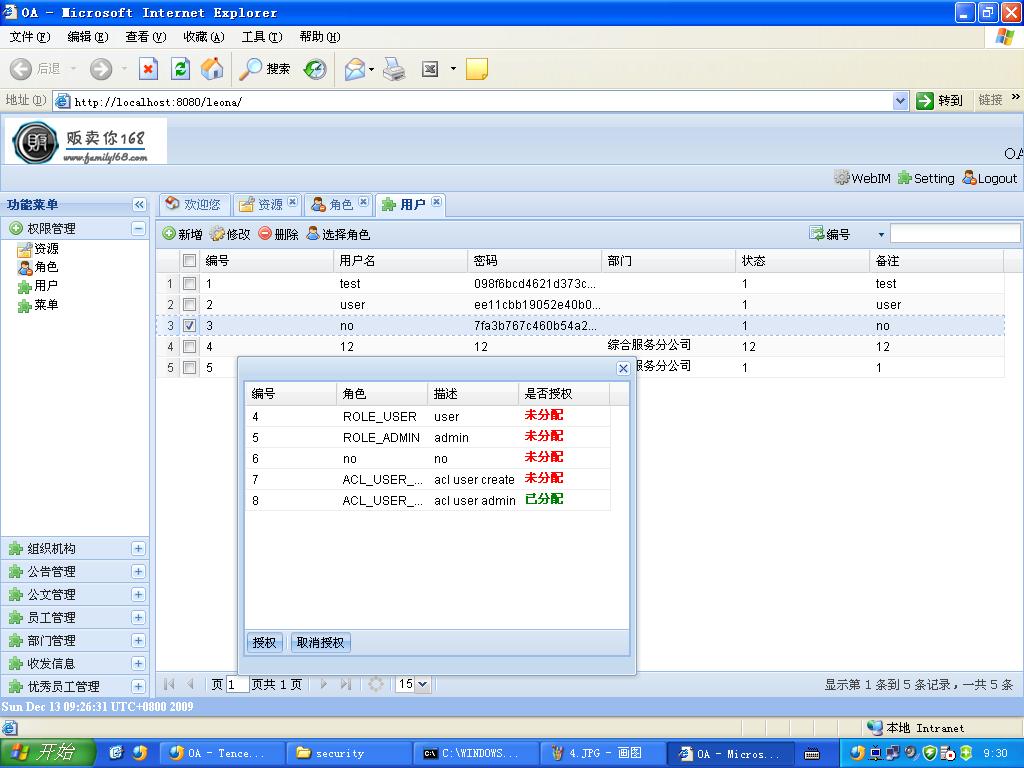Click the 修改 edit user toolbar icon

pyautogui.click(x=217, y=234)
